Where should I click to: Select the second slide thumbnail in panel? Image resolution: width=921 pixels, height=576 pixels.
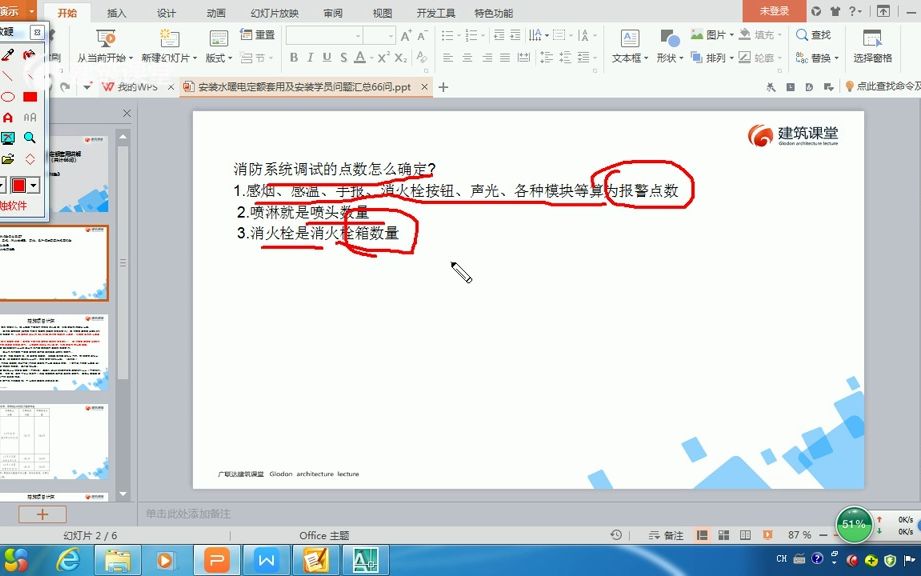(60, 260)
